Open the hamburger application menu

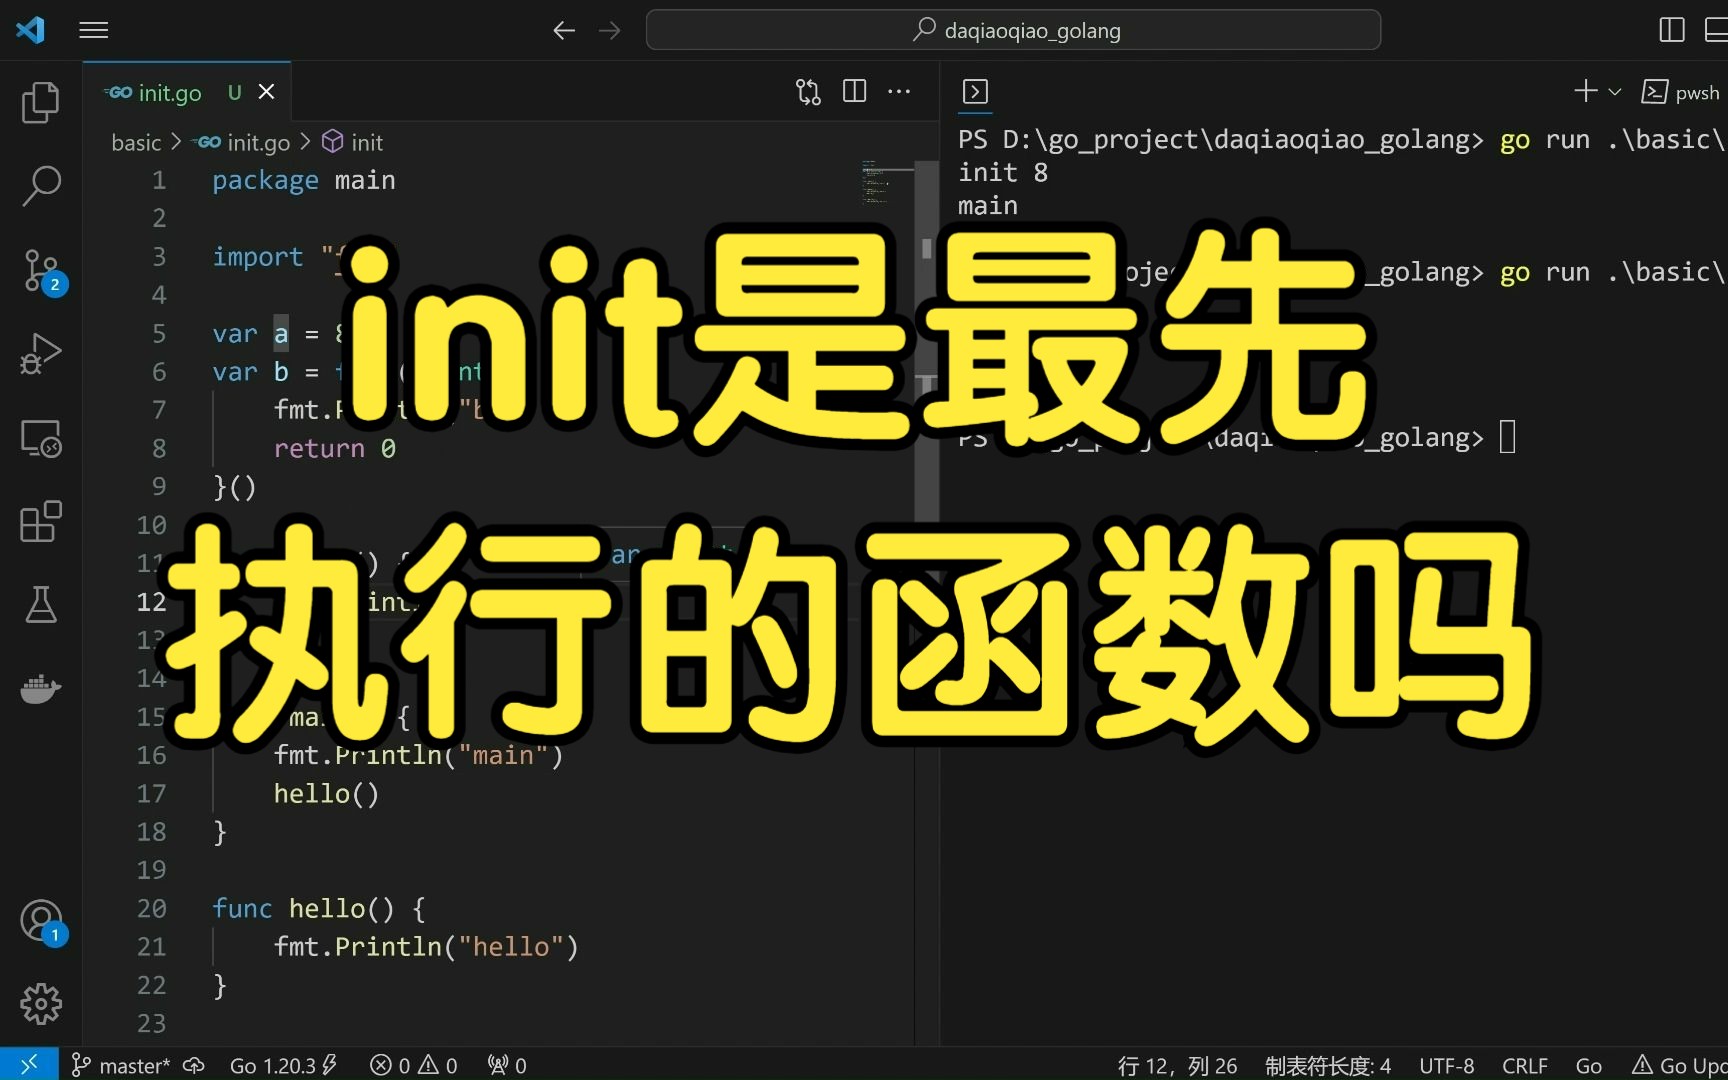(x=94, y=30)
